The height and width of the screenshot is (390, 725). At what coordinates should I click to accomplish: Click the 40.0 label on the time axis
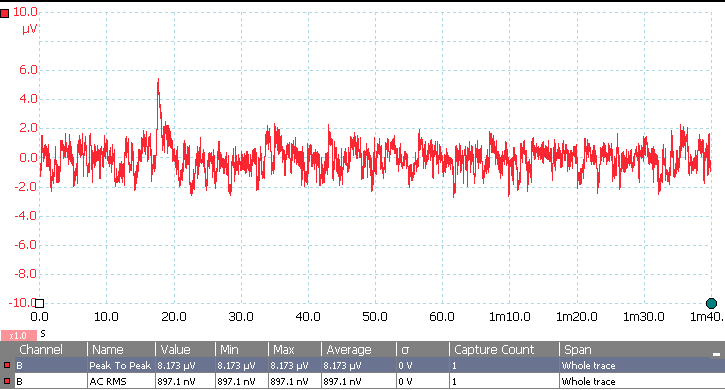pyautogui.click(x=308, y=317)
